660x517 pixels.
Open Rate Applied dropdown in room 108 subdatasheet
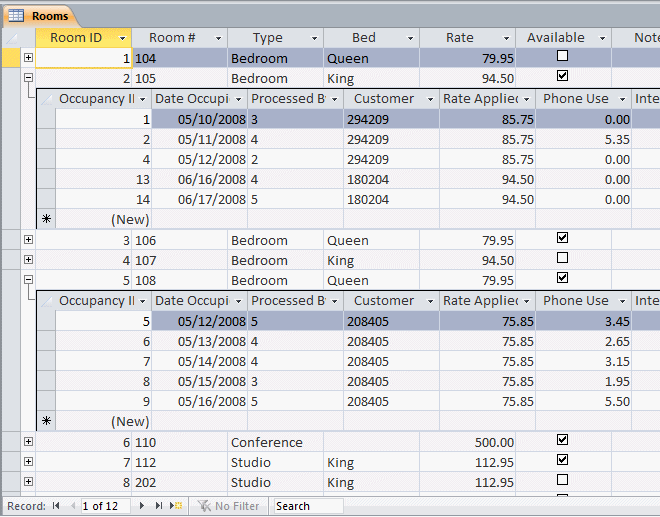(527, 301)
